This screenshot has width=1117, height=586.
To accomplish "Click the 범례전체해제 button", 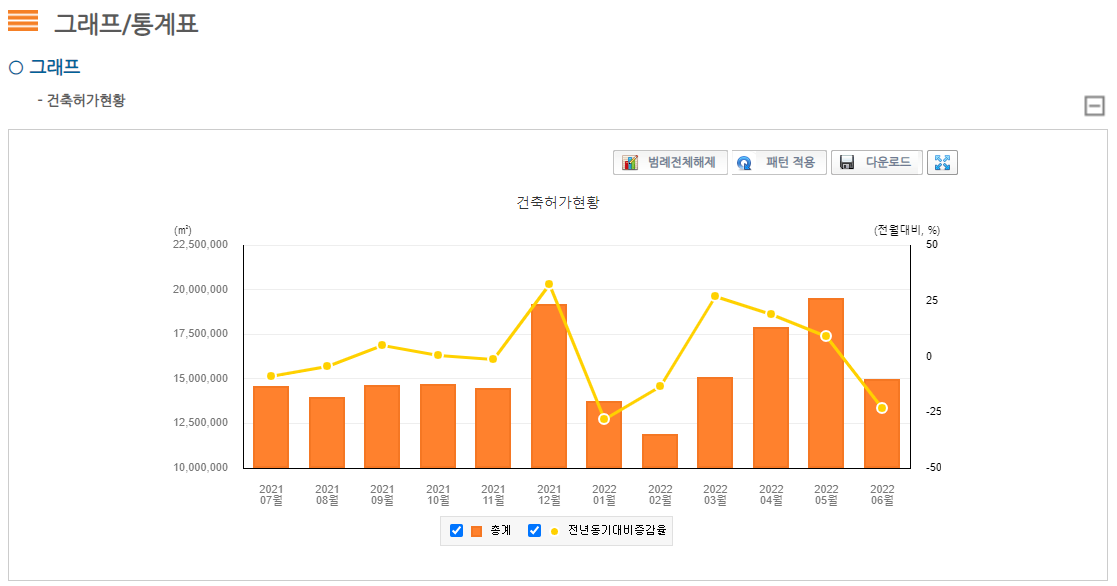I will pyautogui.click(x=670, y=162).
